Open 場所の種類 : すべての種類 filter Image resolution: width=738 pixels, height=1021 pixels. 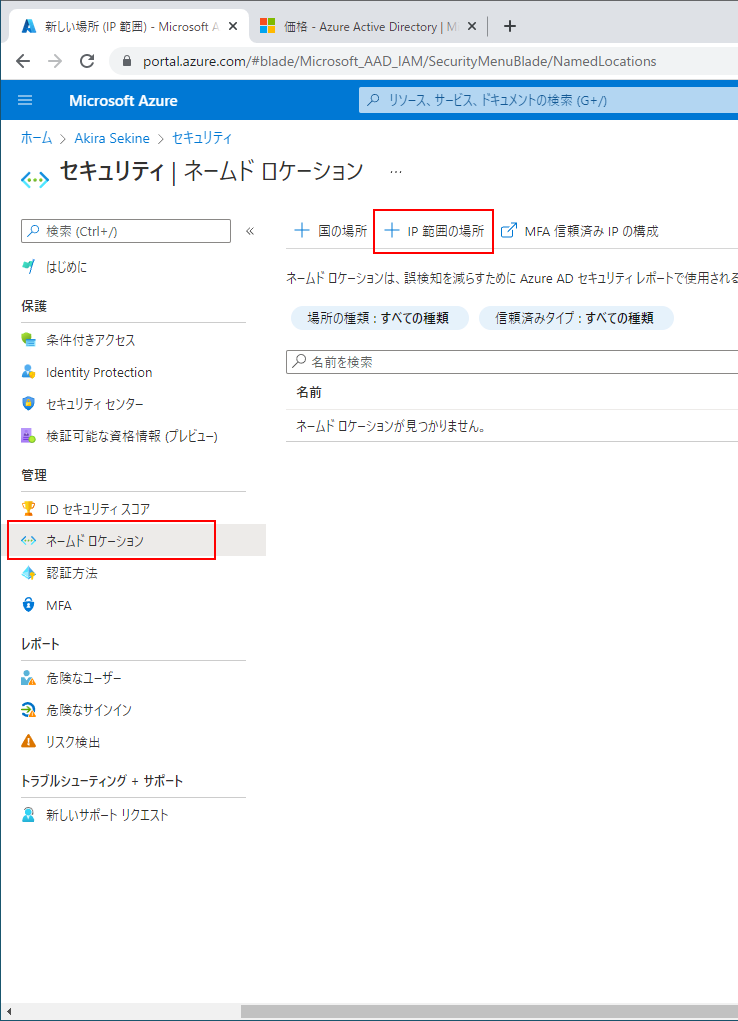point(379,318)
